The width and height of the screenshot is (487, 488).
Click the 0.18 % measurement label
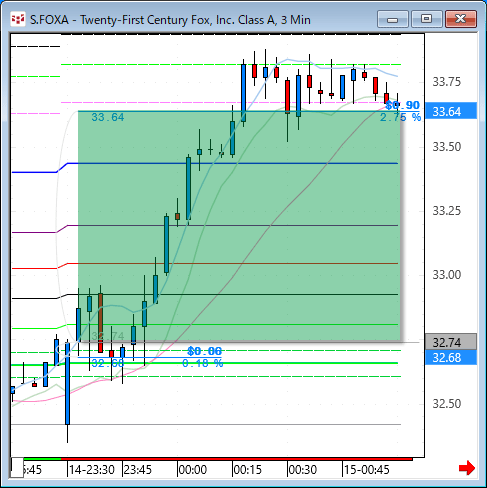pyautogui.click(x=203, y=363)
